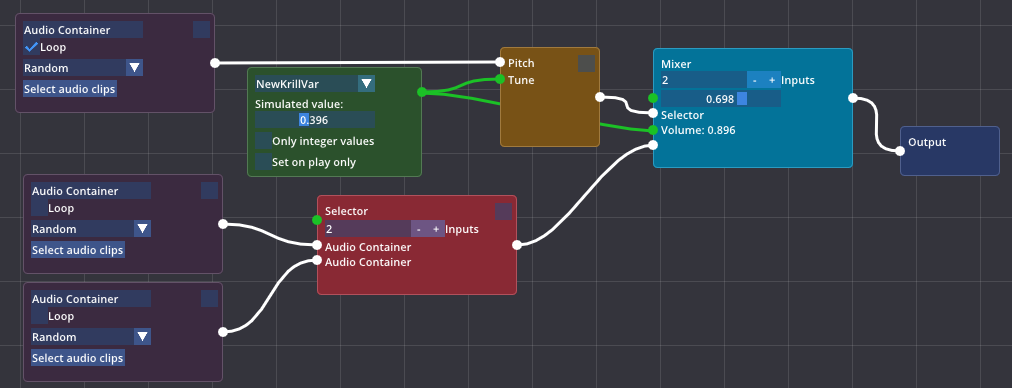This screenshot has height=388, width=1012.
Task: Click the Mixer inputs count field
Action: tap(703, 80)
